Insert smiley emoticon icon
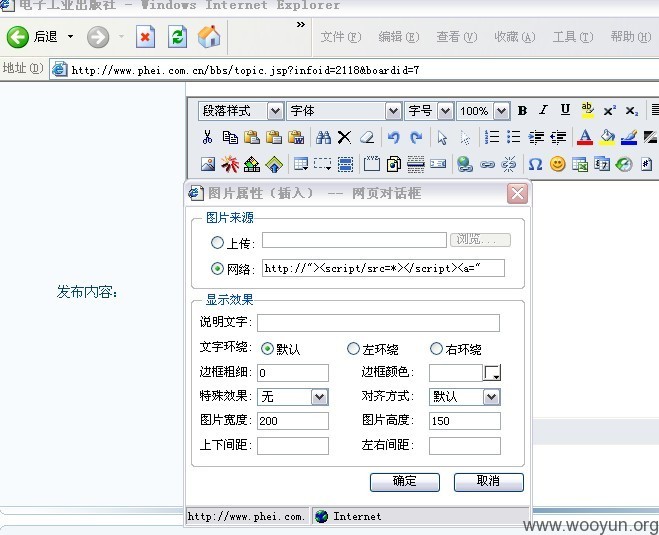 coord(557,164)
